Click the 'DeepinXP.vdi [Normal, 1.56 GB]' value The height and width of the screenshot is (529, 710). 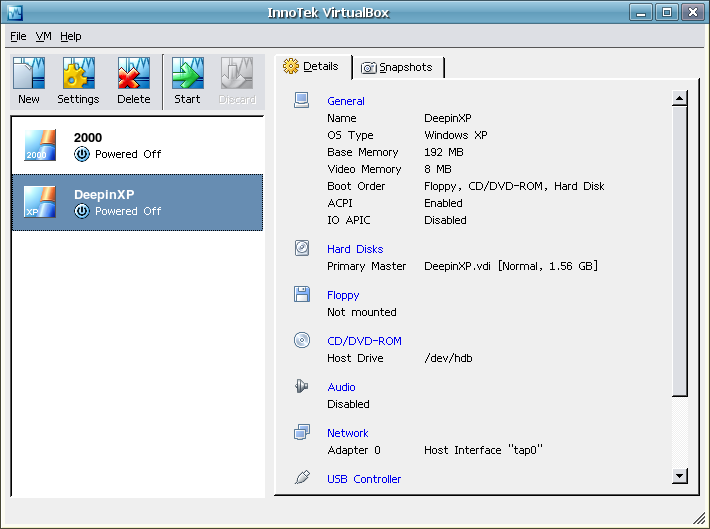click(511, 266)
